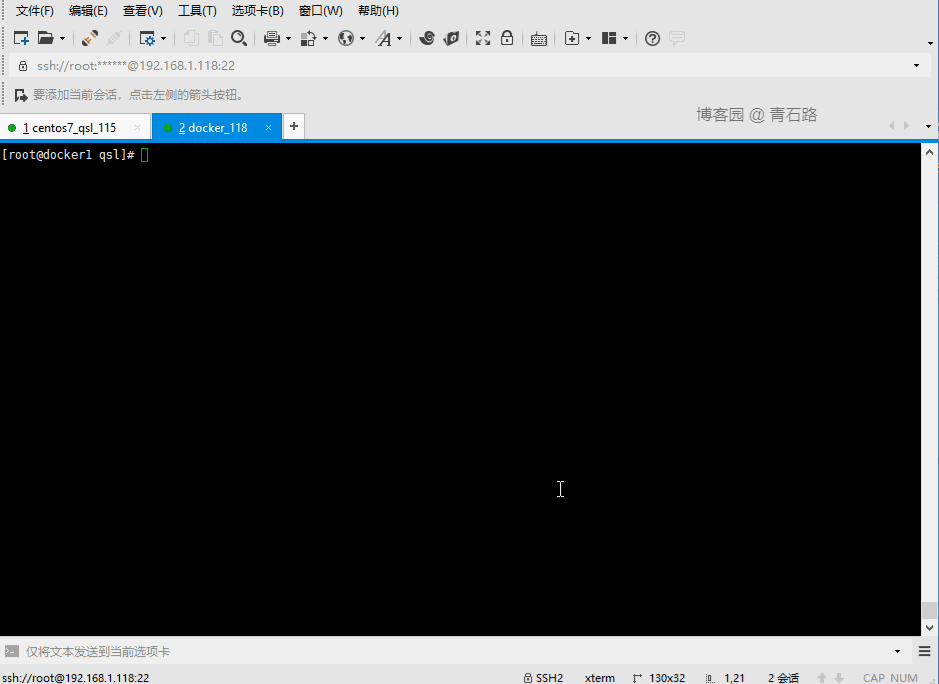Click the globe encoding icon
Viewport: 939px width, 684px height.
[x=346, y=38]
